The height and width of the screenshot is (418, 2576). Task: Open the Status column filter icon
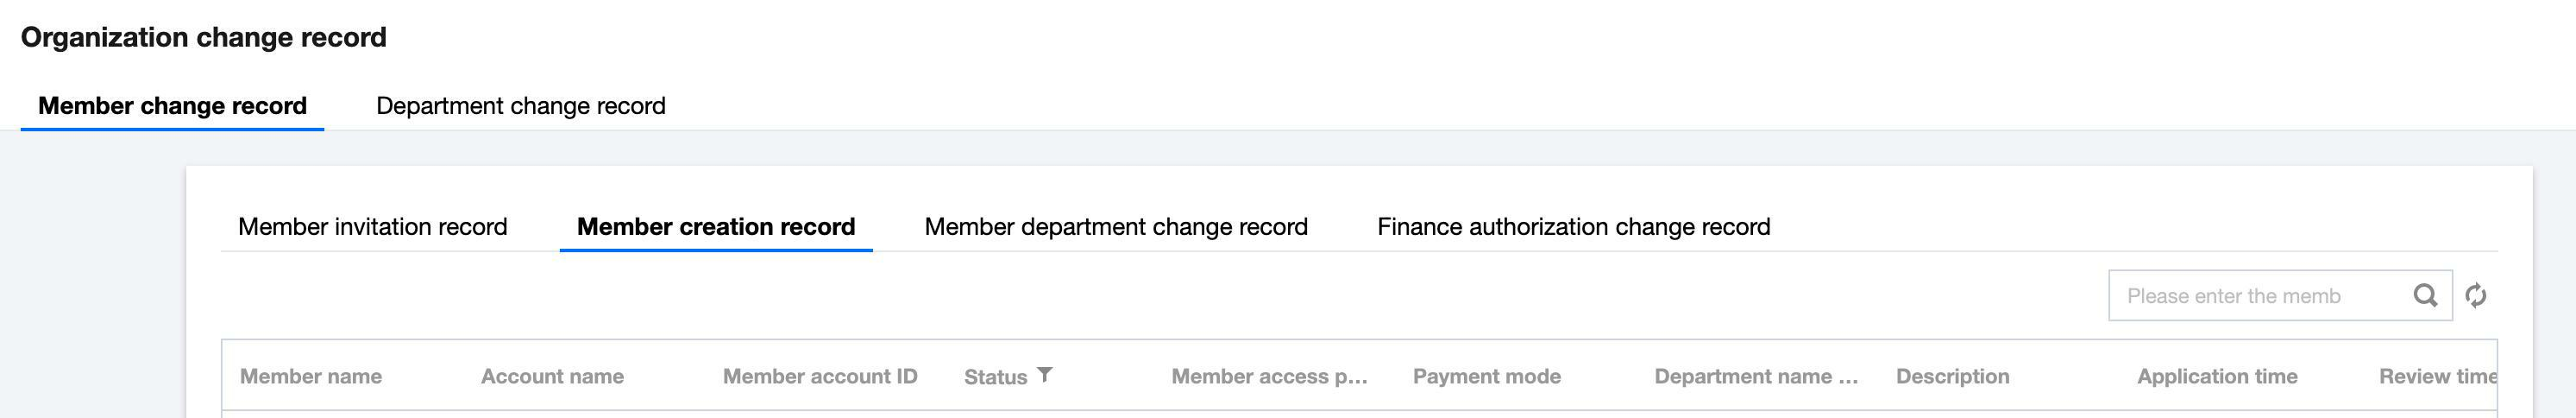tap(1045, 375)
